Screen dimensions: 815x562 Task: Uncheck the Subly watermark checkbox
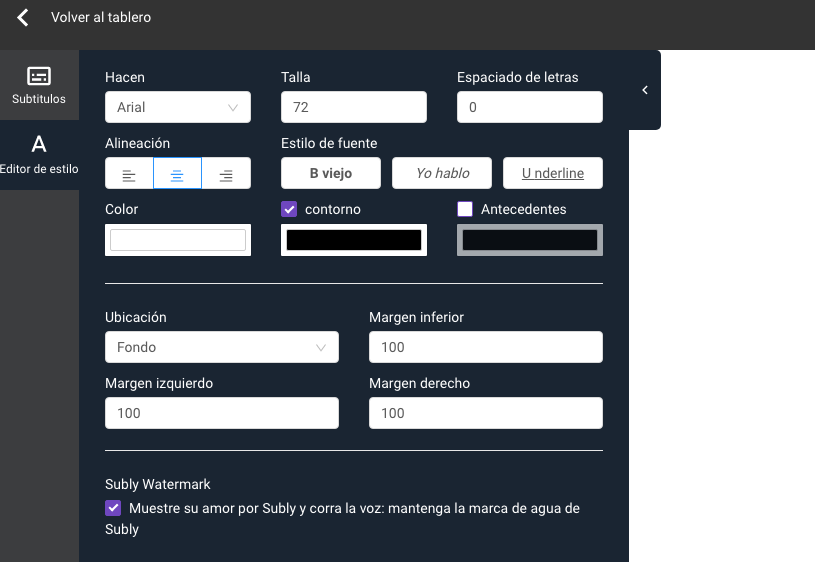113,508
